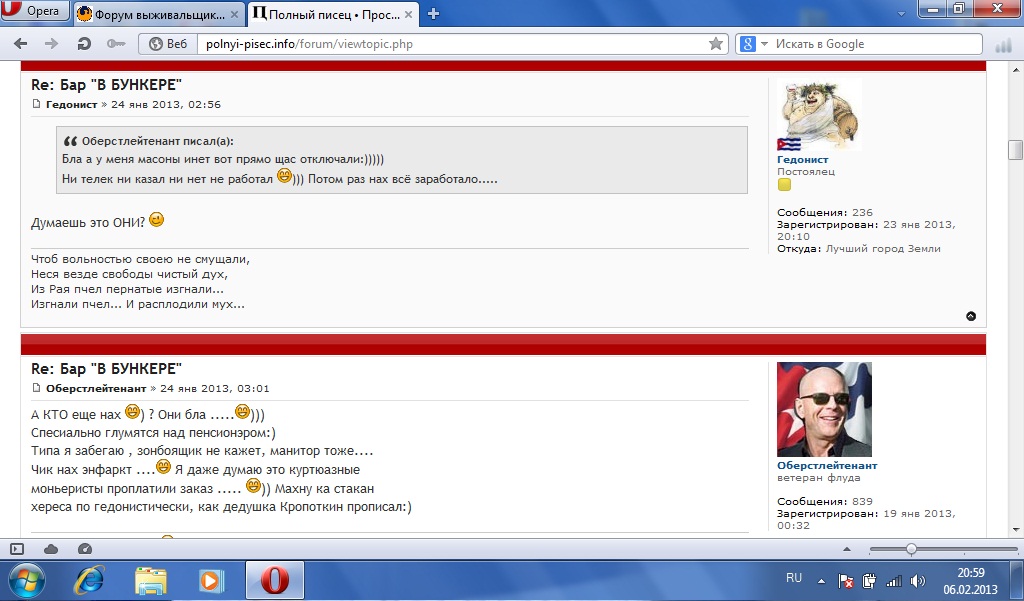Click the quote mark icon in quoted block
1024x601 pixels.
70,141
